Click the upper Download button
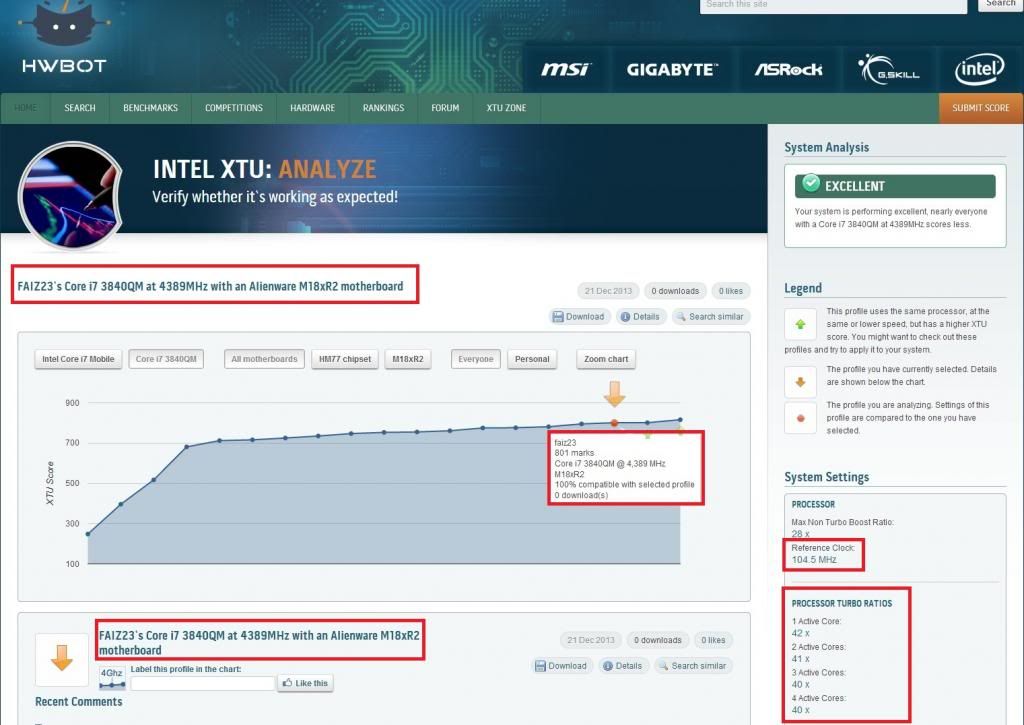Image resolution: width=1024 pixels, height=725 pixels. tap(579, 317)
